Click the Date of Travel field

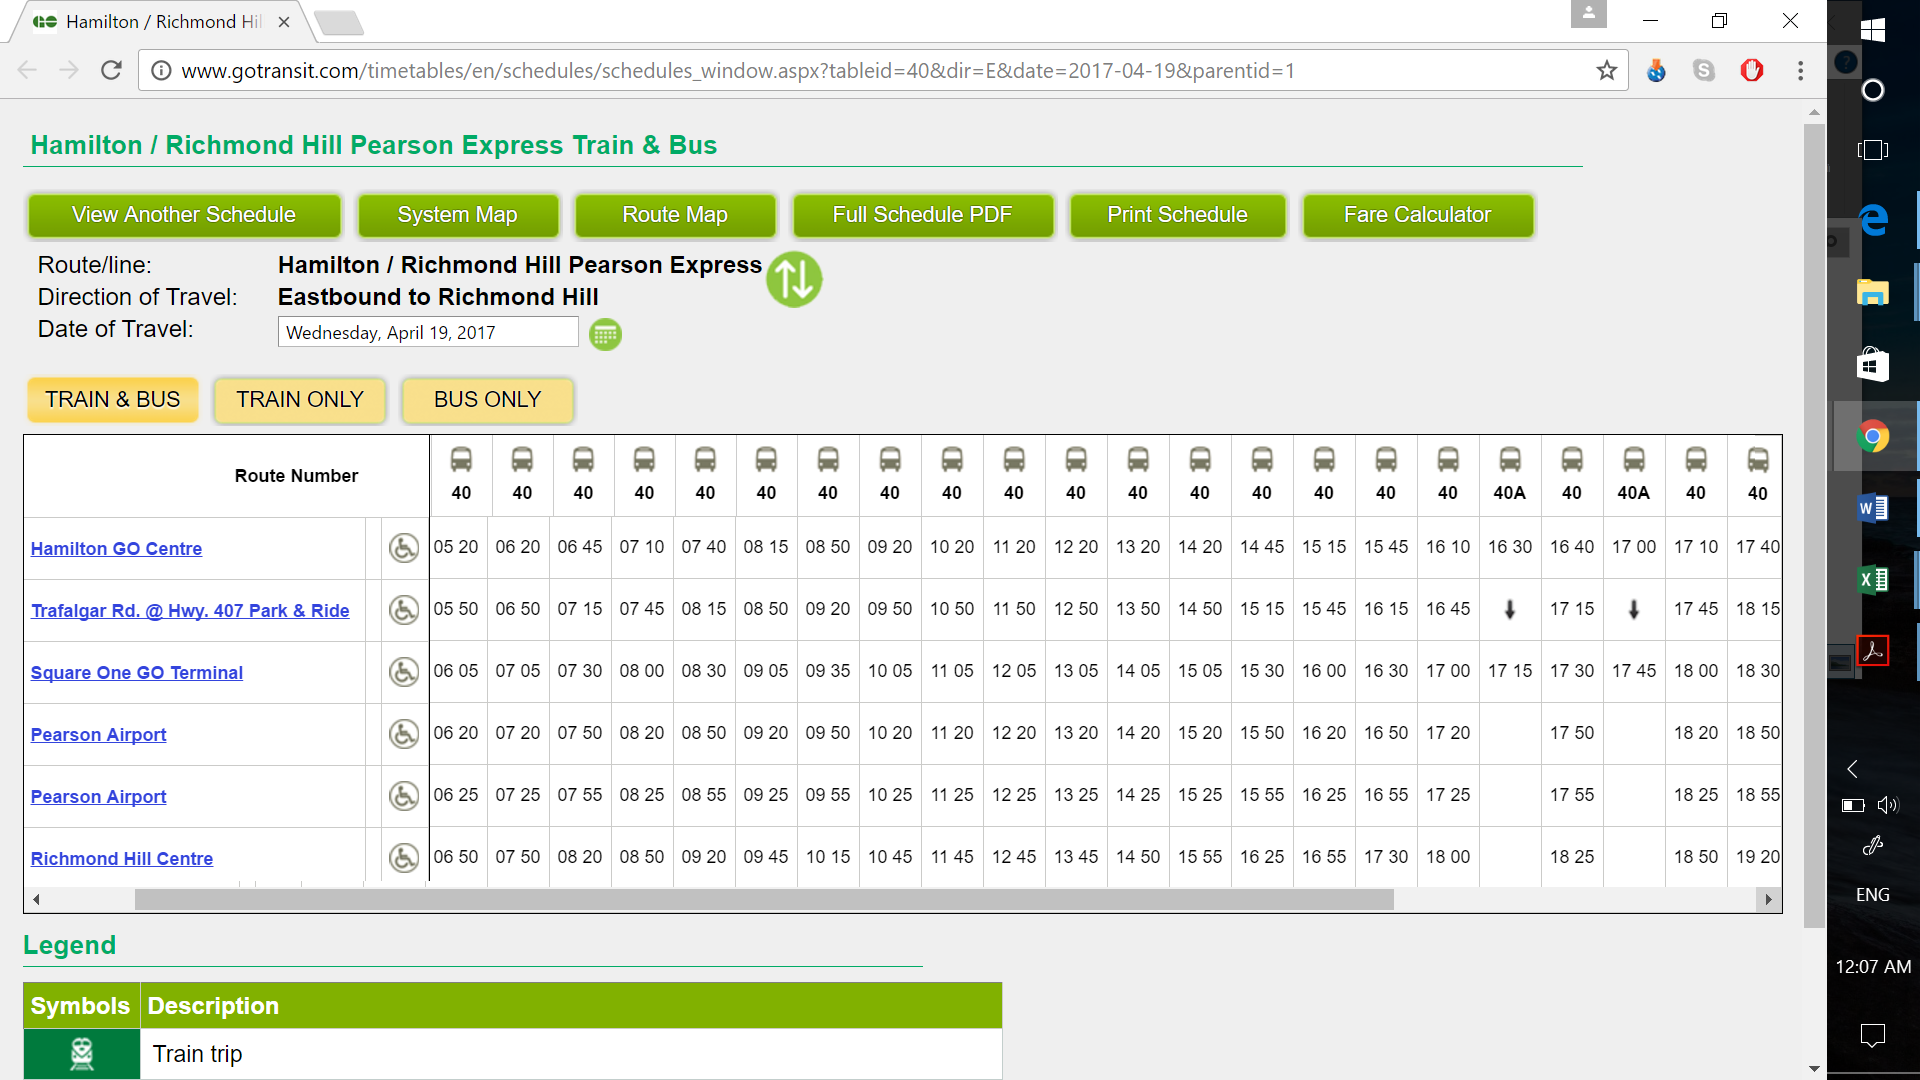click(x=427, y=333)
